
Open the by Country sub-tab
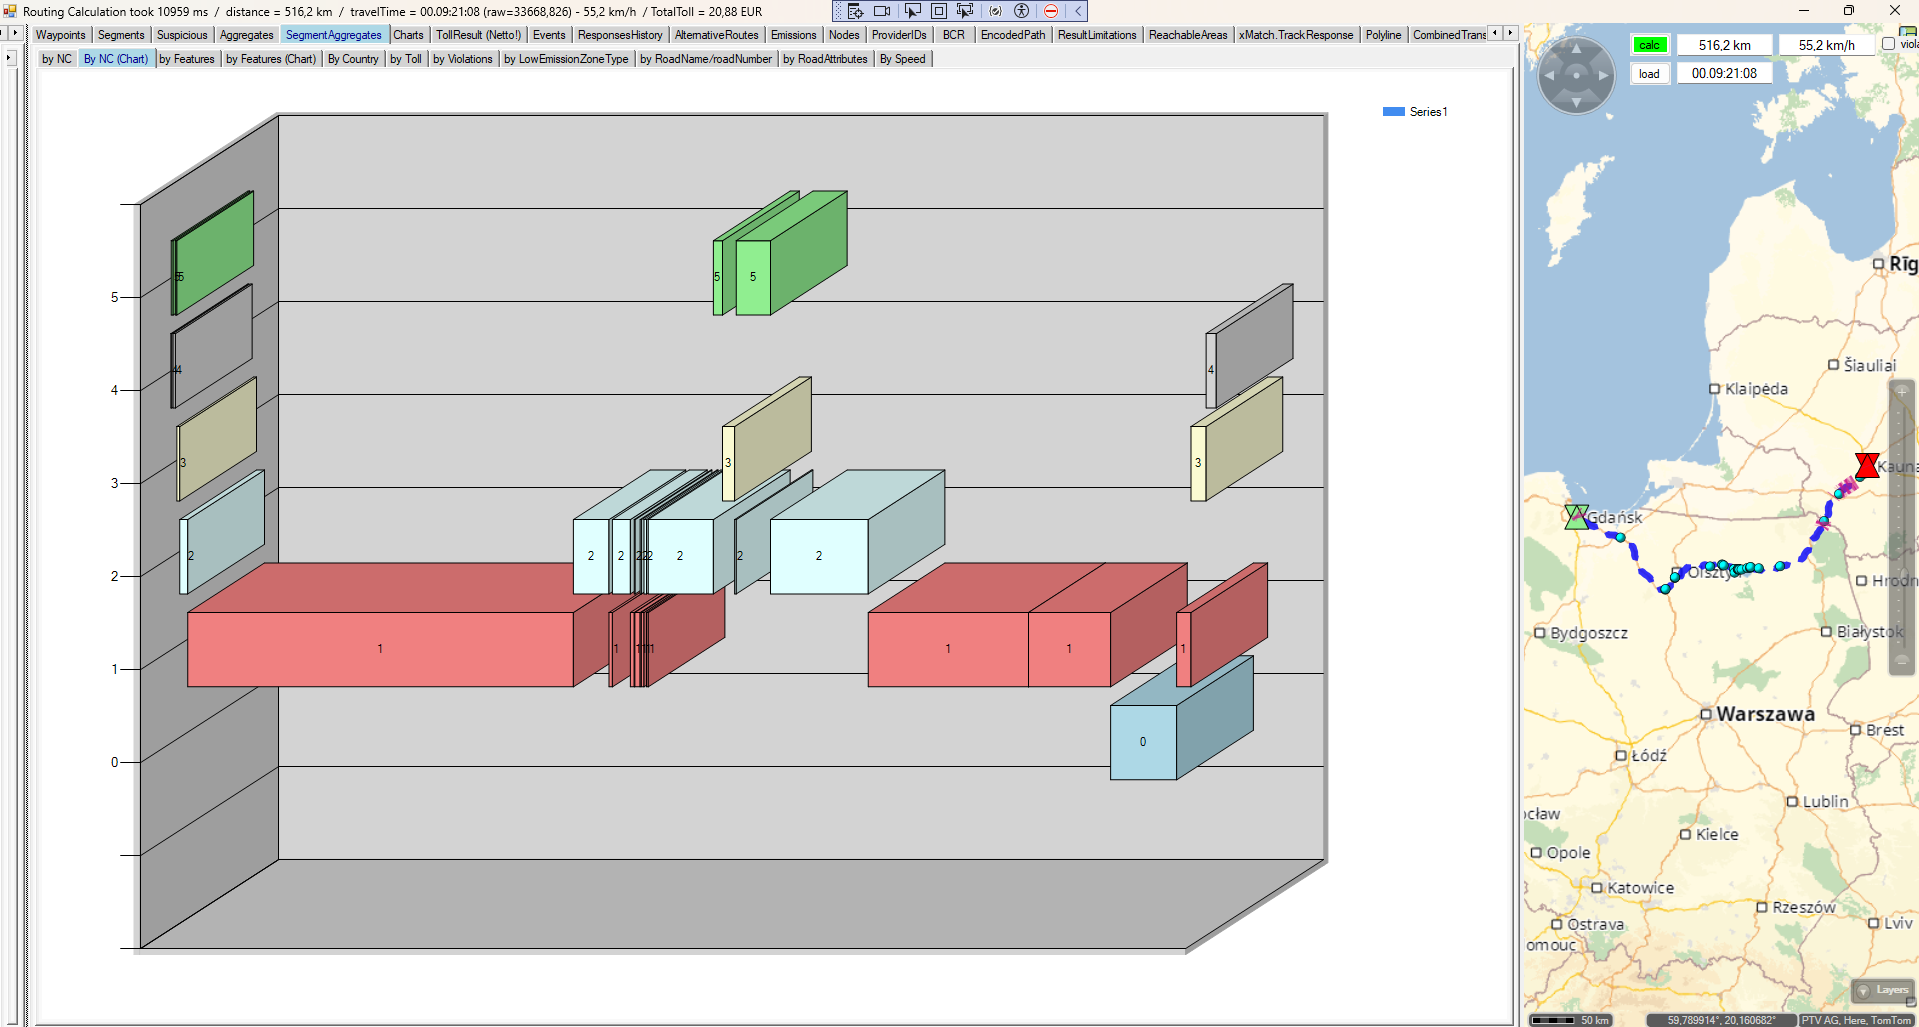[353, 59]
